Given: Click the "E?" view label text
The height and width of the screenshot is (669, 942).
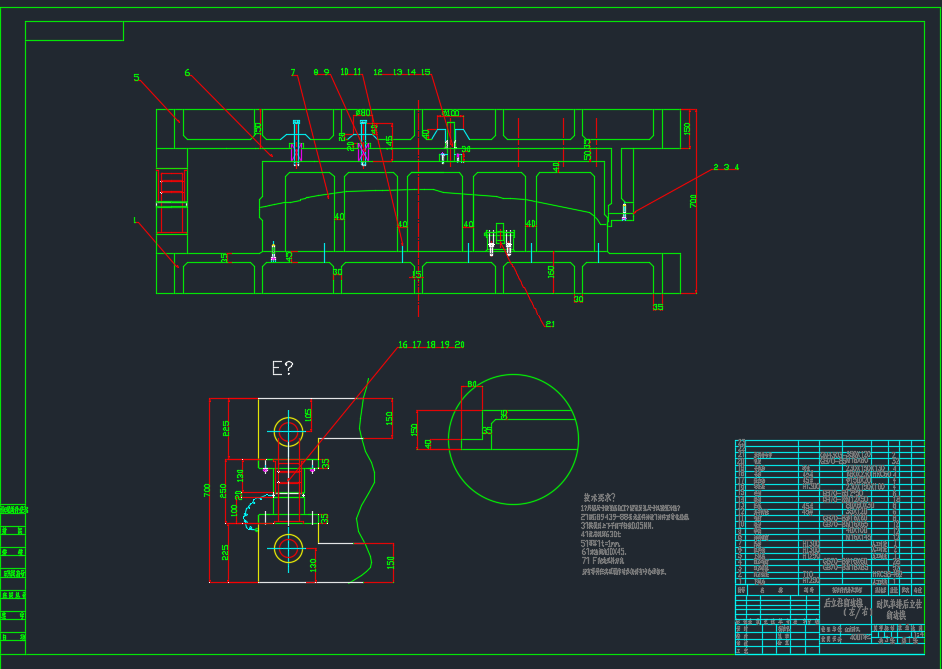Looking at the screenshot, I should (x=283, y=368).
